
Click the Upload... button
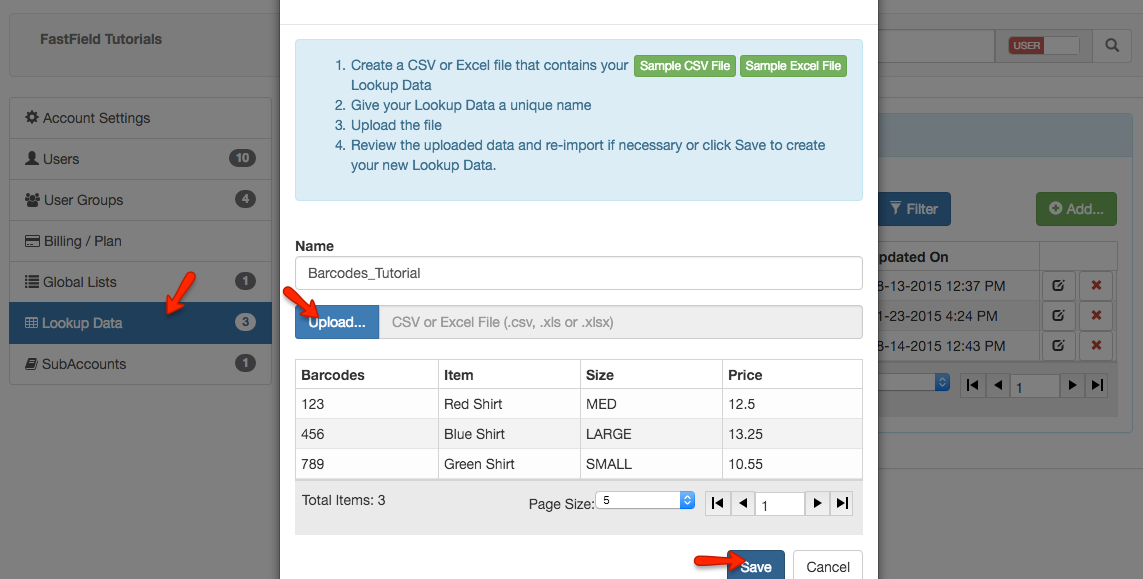(x=337, y=322)
